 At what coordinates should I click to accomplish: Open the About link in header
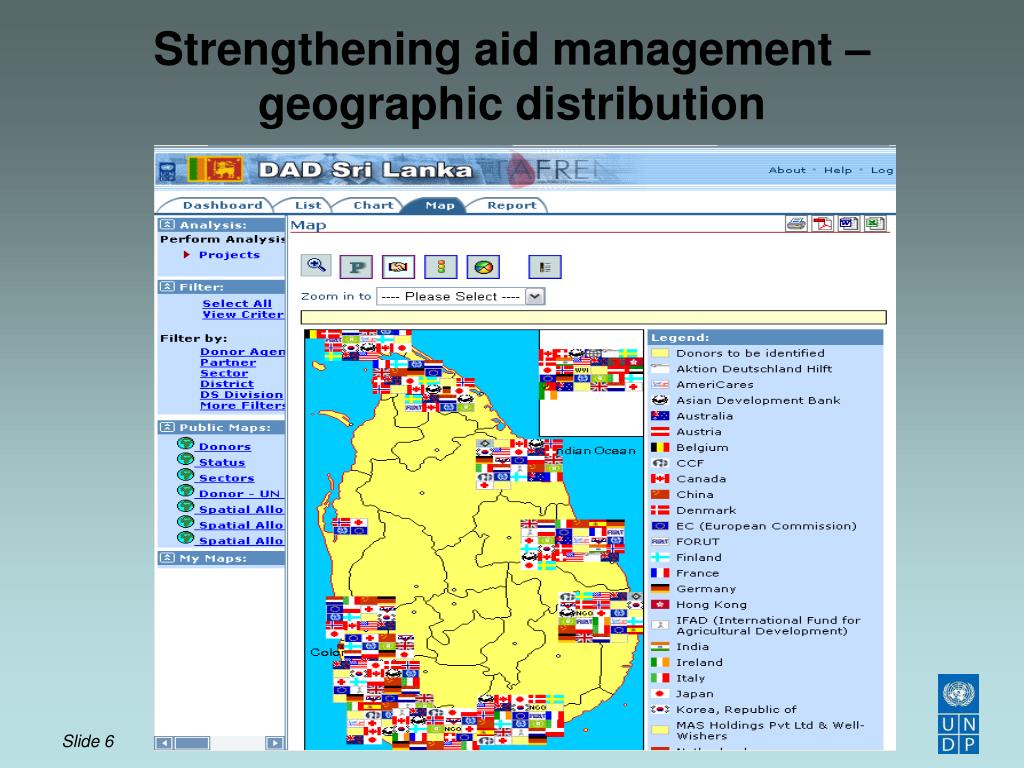787,170
